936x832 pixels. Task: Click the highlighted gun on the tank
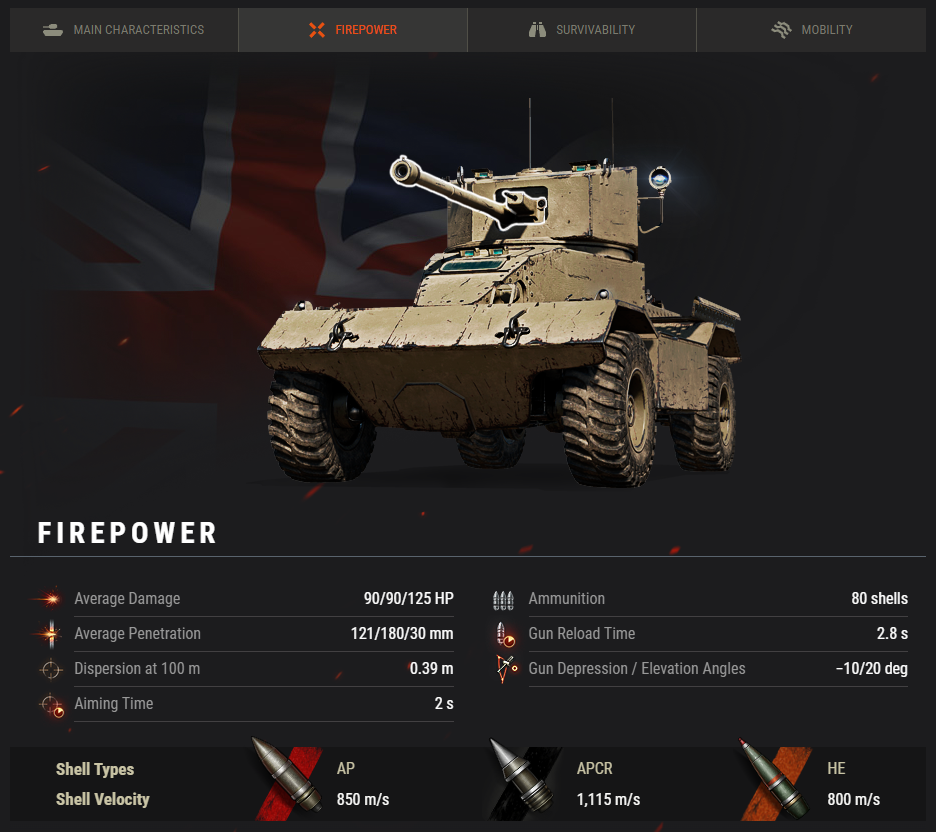(469, 193)
